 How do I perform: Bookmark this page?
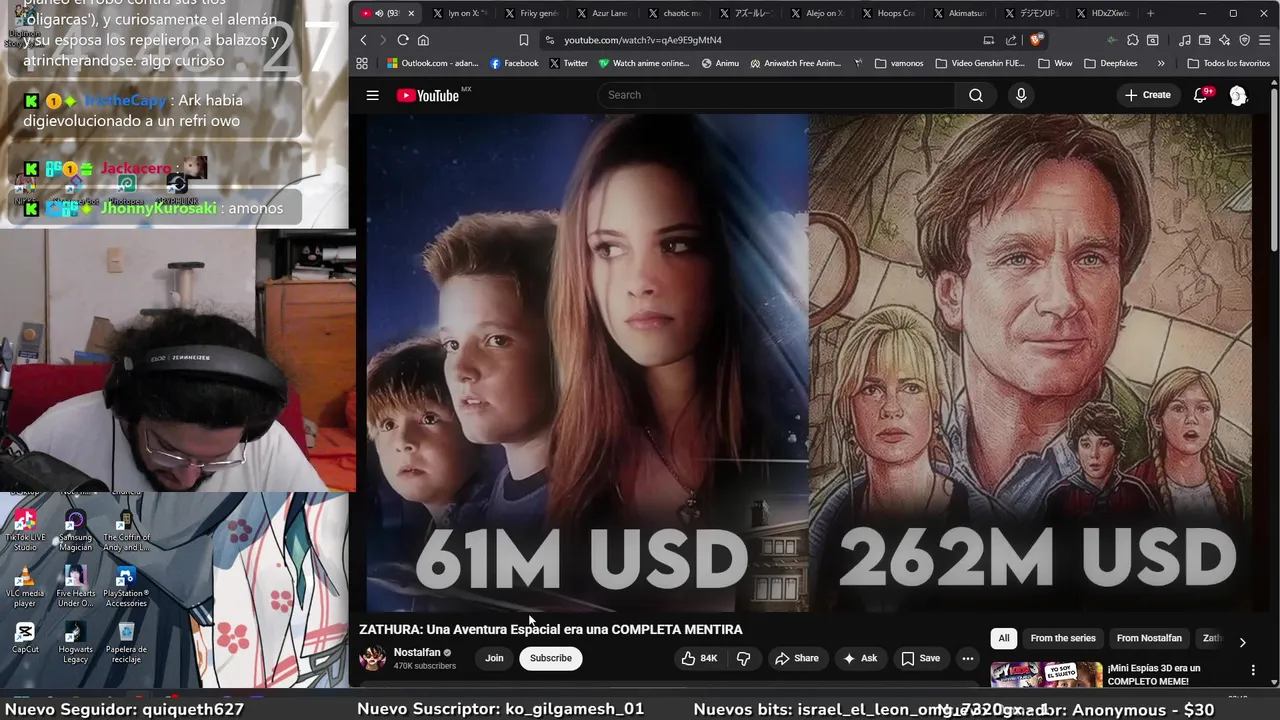tap(523, 40)
